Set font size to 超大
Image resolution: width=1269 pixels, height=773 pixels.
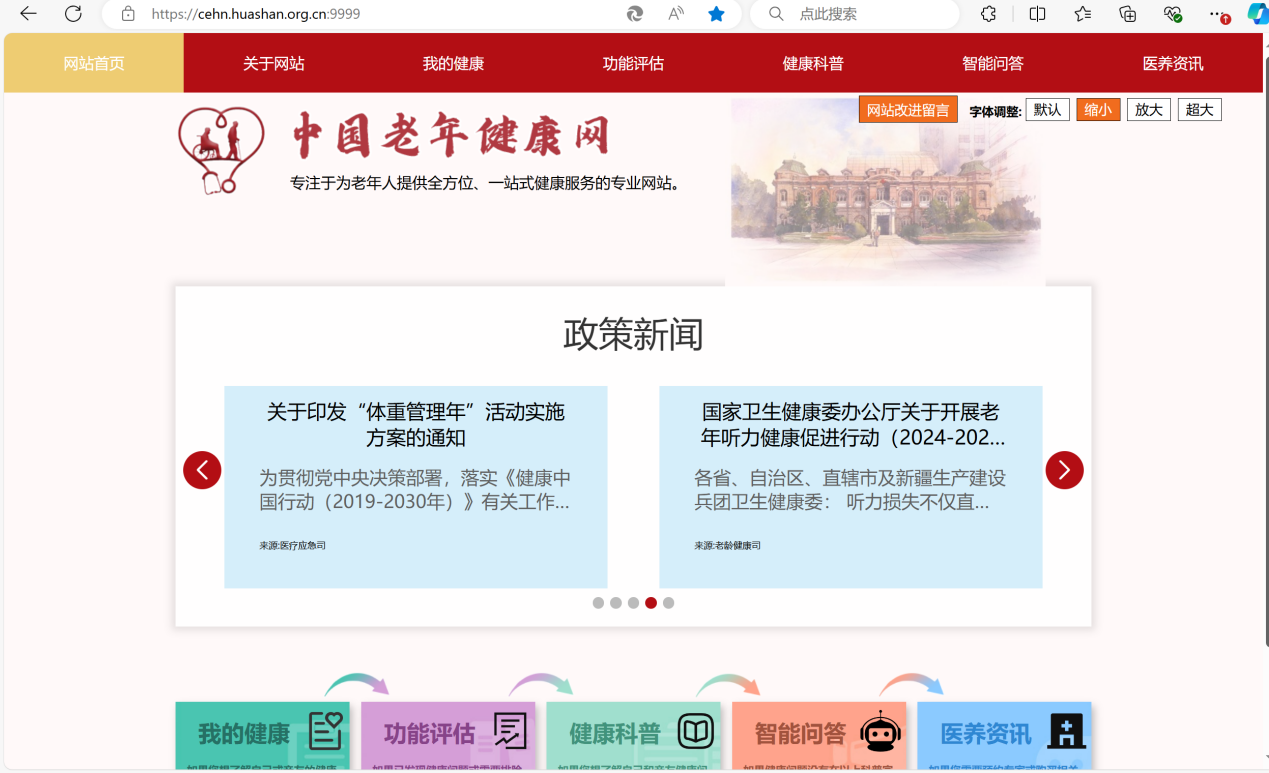[1199, 110]
